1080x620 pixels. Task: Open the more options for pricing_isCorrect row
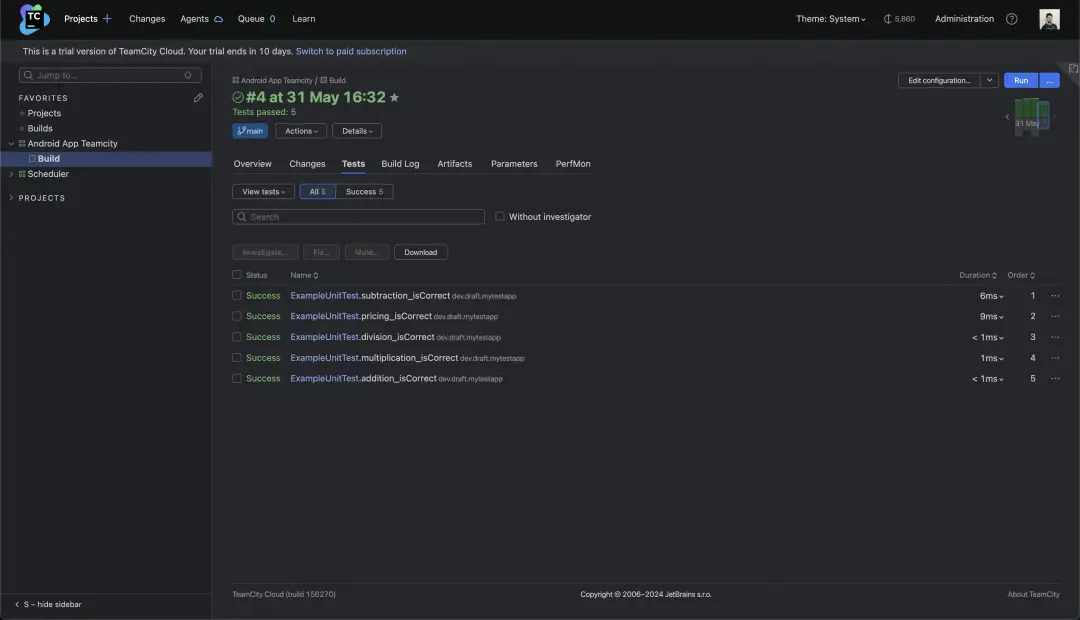point(1055,316)
